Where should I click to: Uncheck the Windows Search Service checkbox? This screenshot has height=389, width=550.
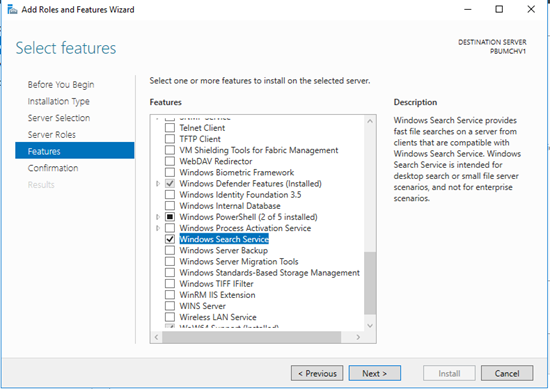pyautogui.click(x=170, y=239)
